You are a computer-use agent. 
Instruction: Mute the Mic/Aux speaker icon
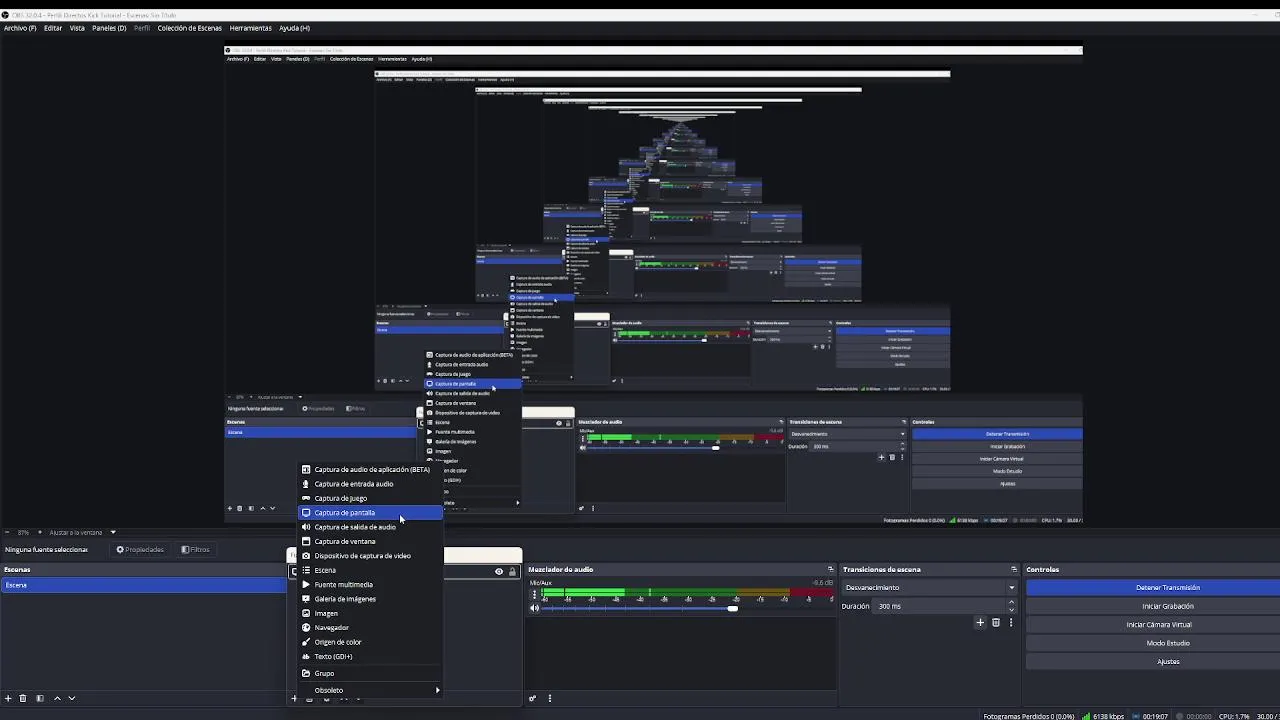(534, 607)
